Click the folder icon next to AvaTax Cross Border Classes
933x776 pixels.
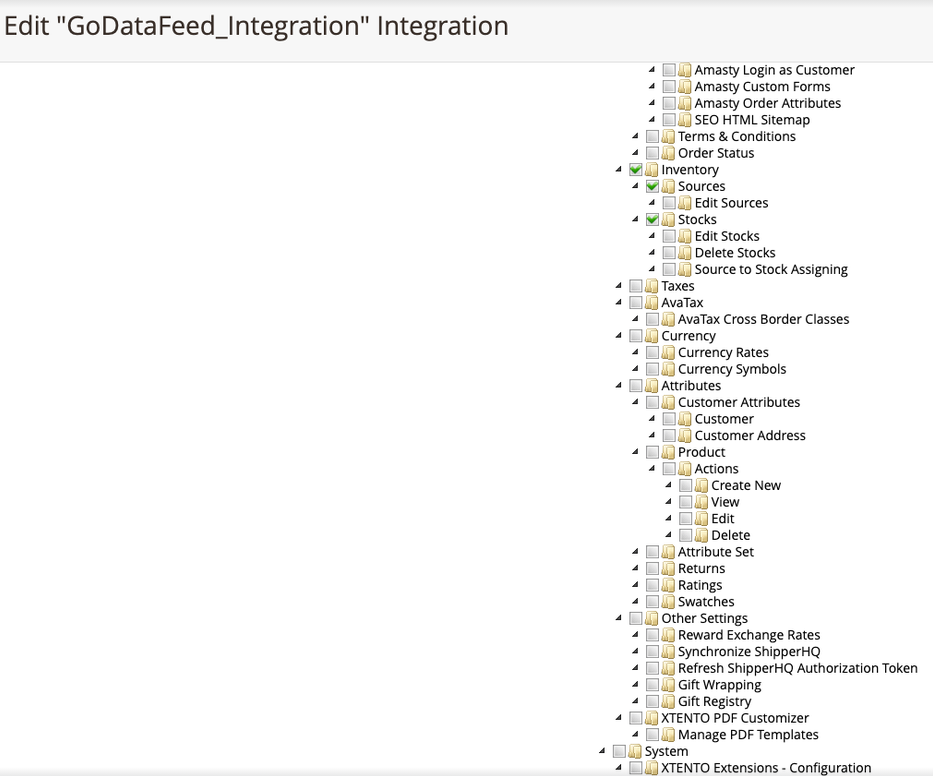668,320
